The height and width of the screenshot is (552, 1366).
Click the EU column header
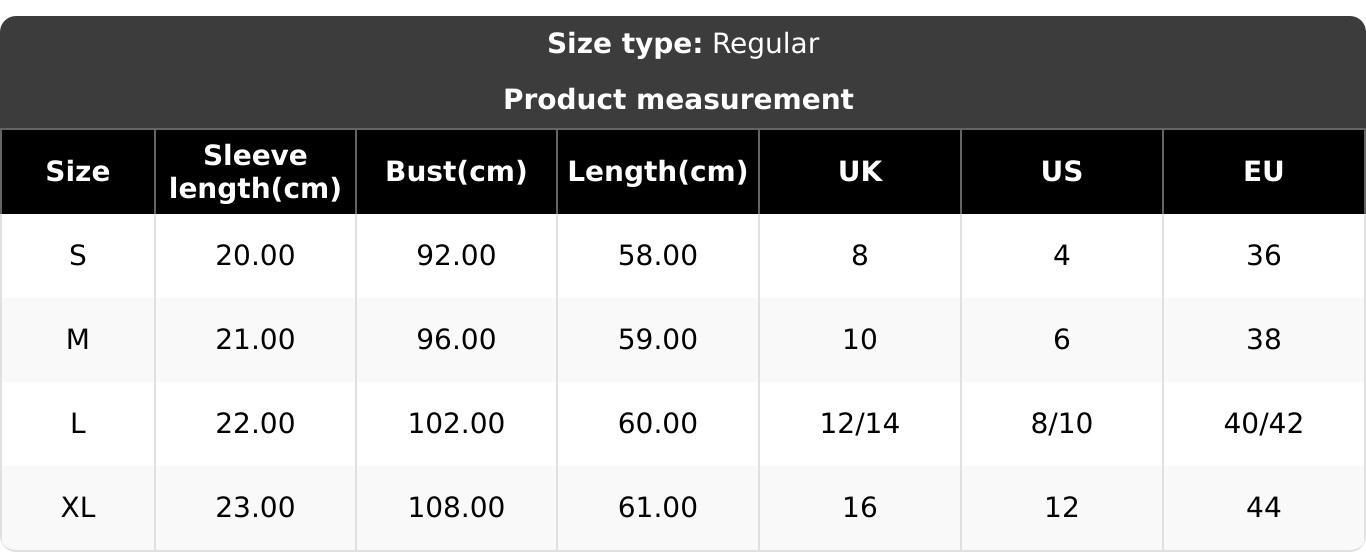(x=1263, y=172)
